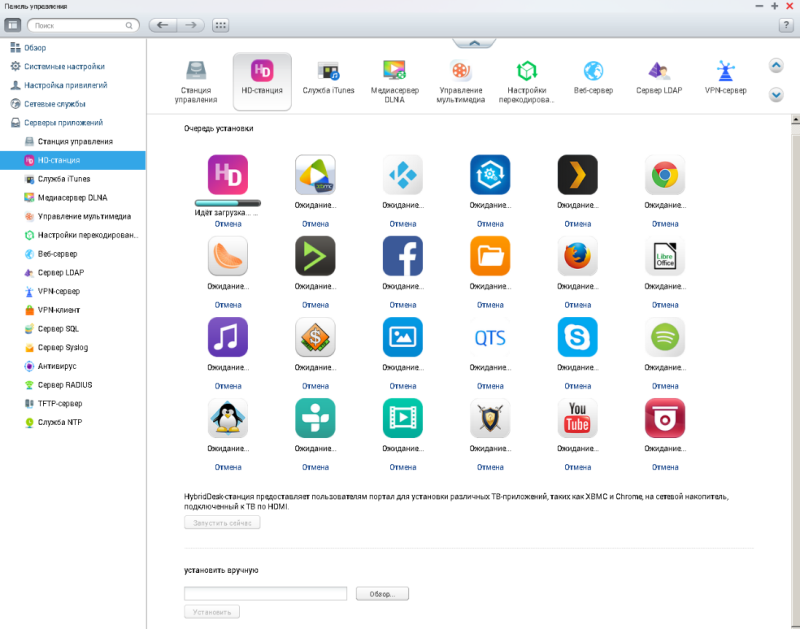Go back with the left arrow button
Screen dimensions: 800x629
[x=163, y=25]
